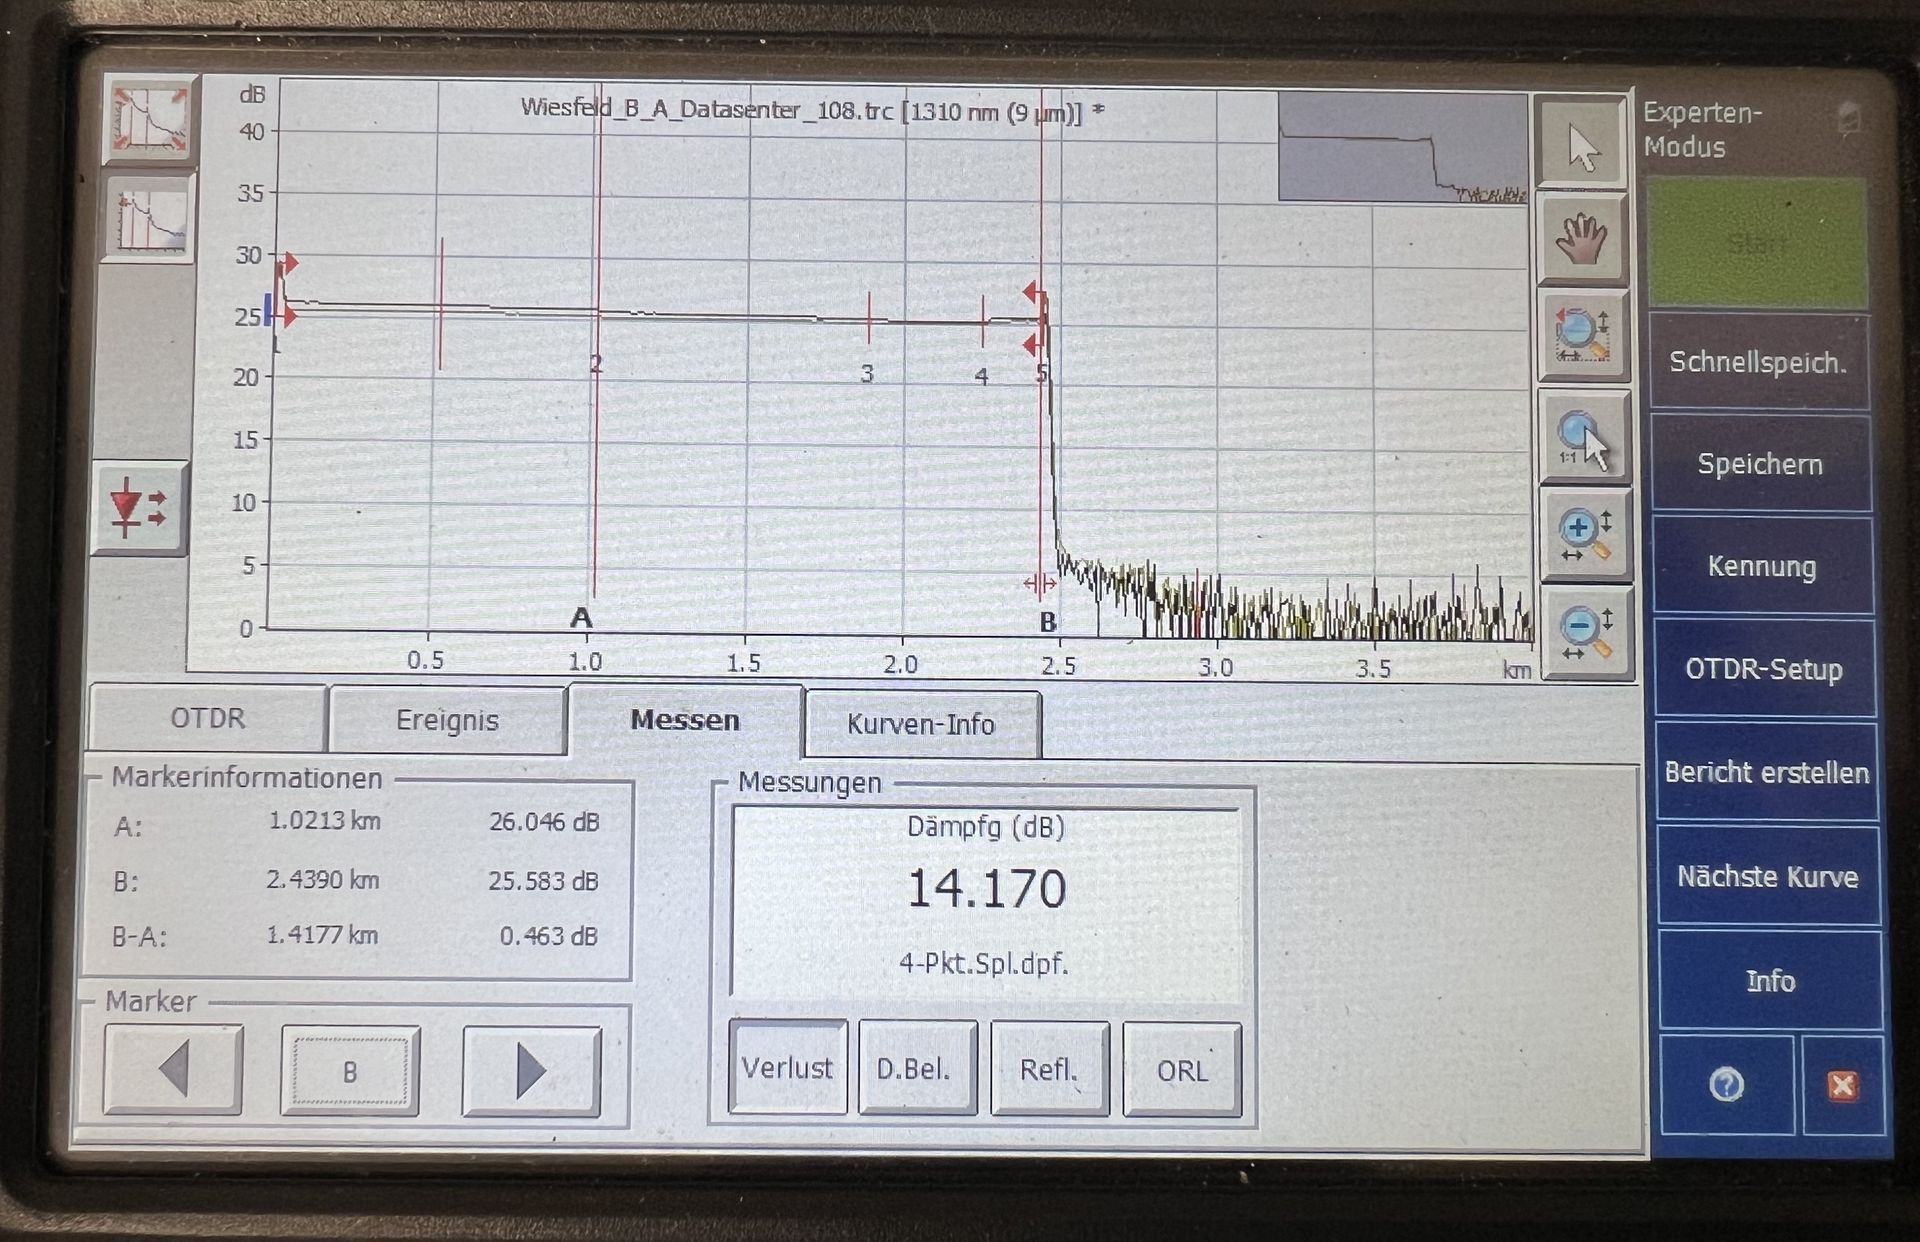
Task: Open the Ereignis tab
Action: tap(447, 721)
